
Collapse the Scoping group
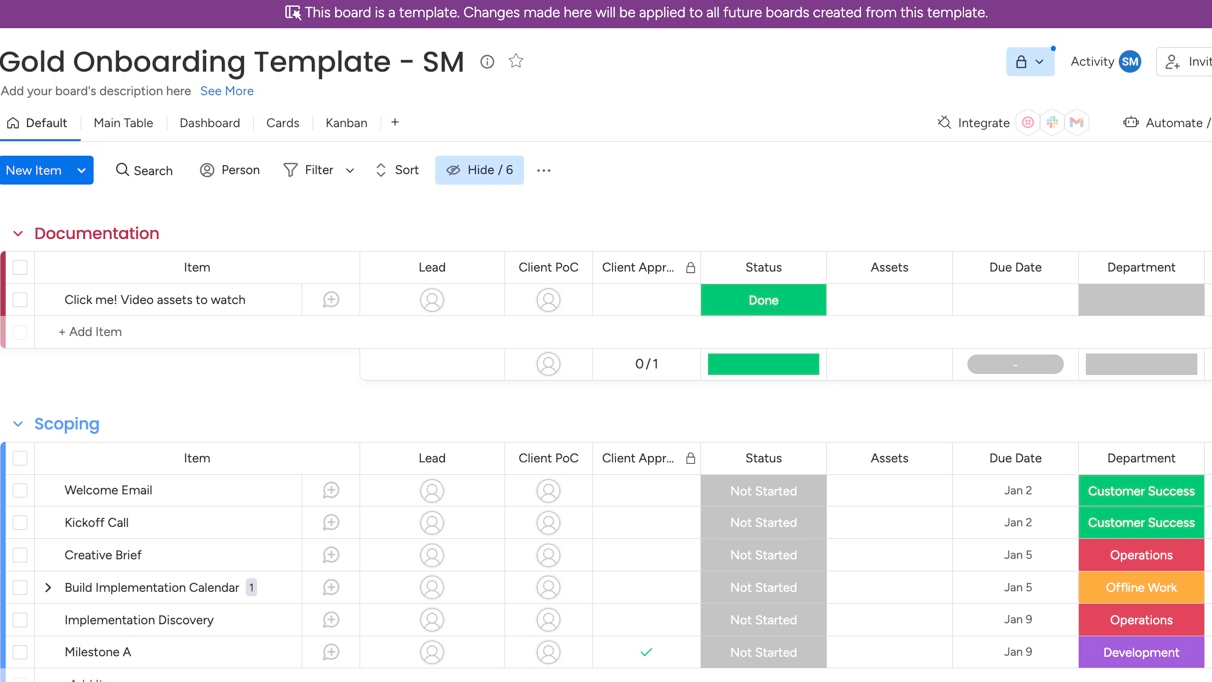[x=17, y=424]
